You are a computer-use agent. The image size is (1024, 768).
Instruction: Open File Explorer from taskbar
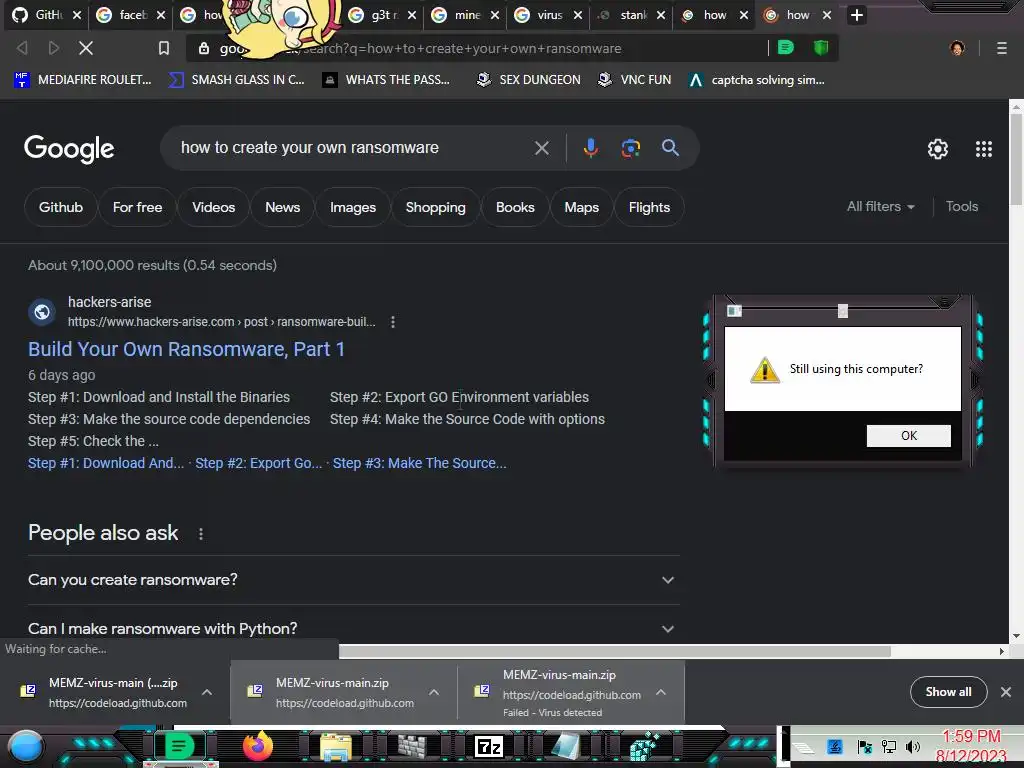(336, 747)
